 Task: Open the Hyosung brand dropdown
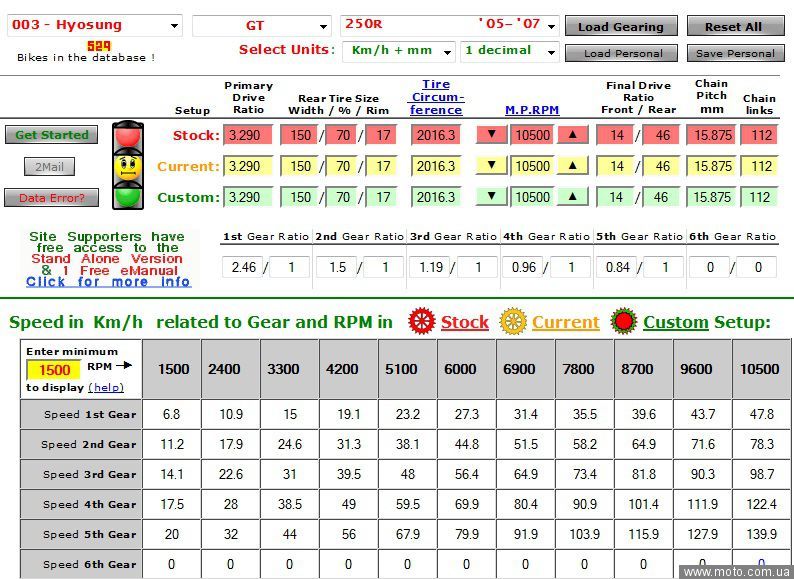[x=95, y=26]
